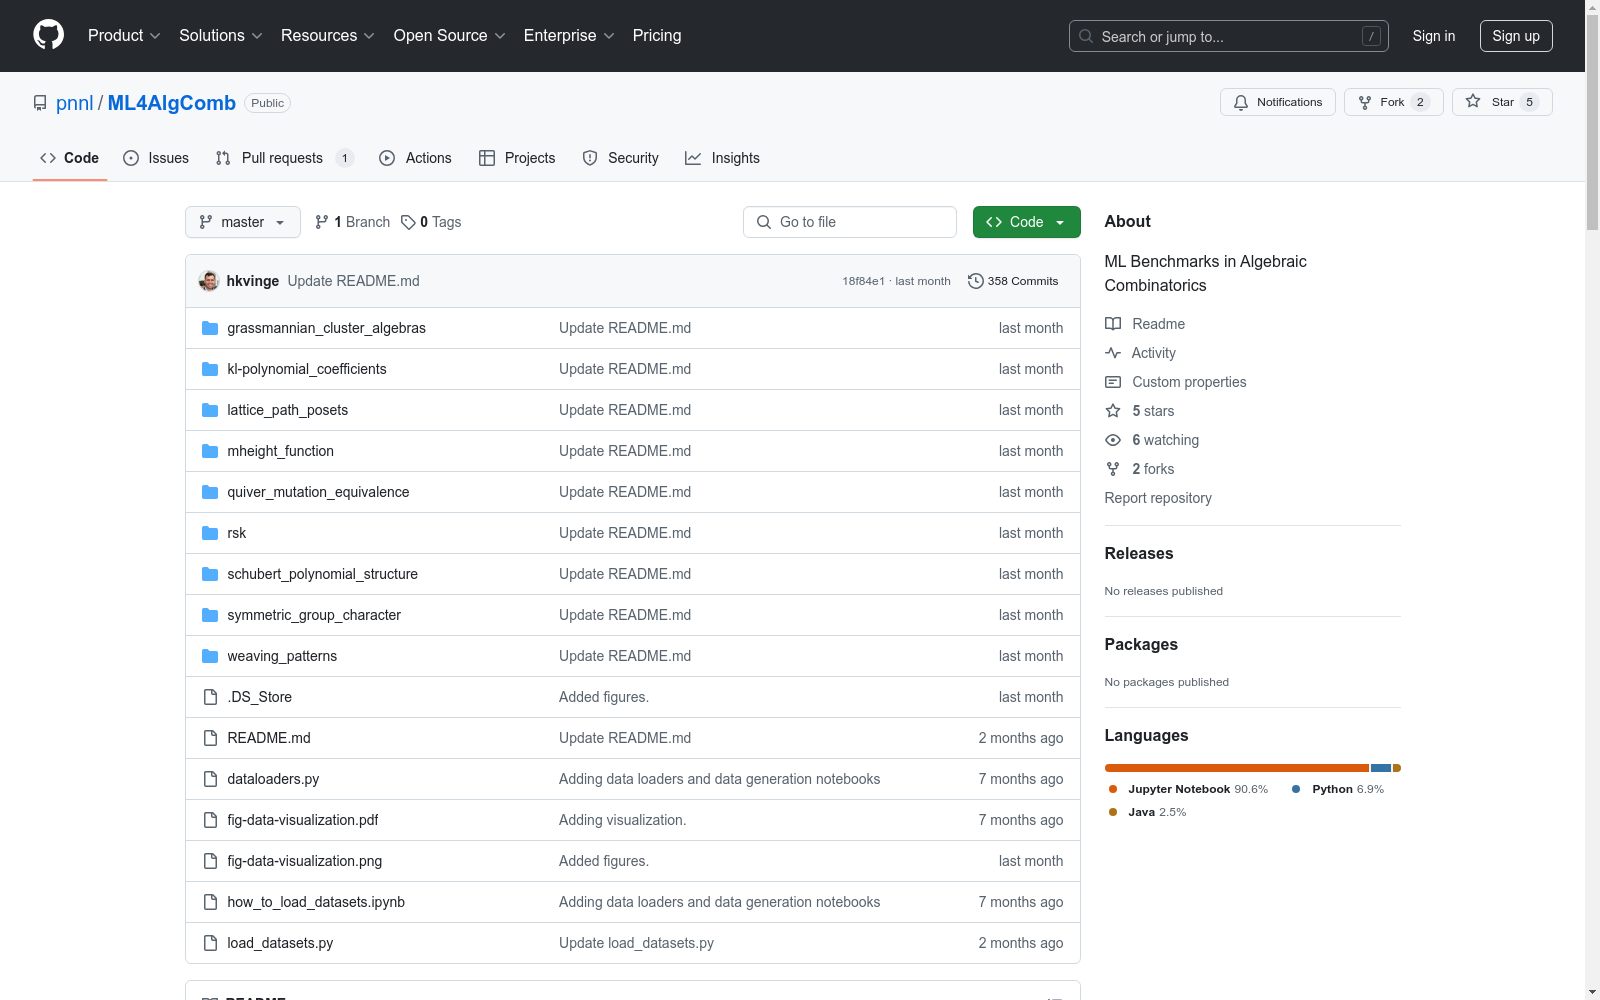Click the Activity pulse icon

[x=1113, y=353]
